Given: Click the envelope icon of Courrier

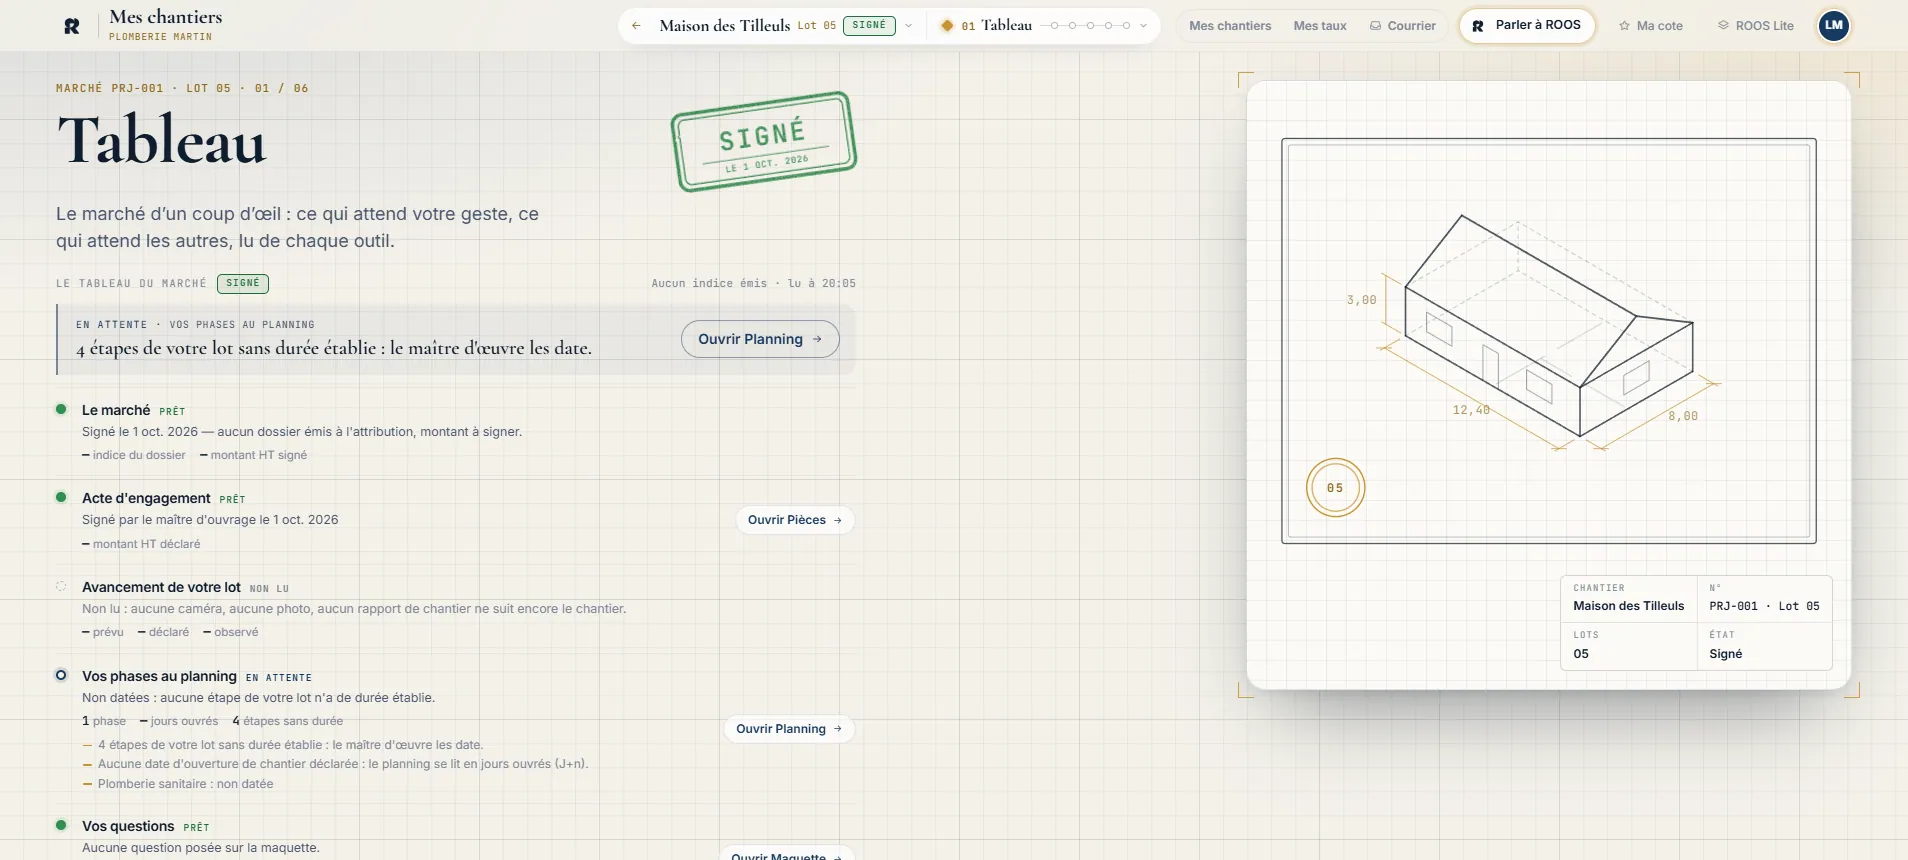Looking at the screenshot, I should tap(1375, 26).
